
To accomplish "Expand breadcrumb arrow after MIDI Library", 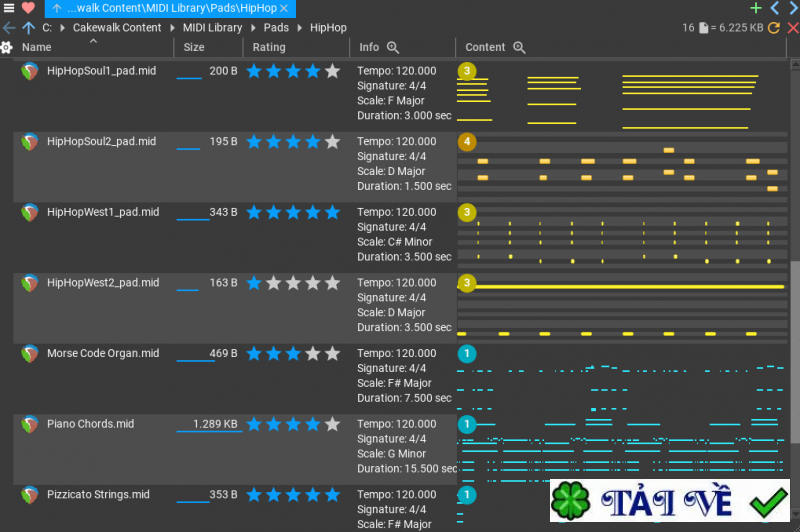I will (253, 28).
